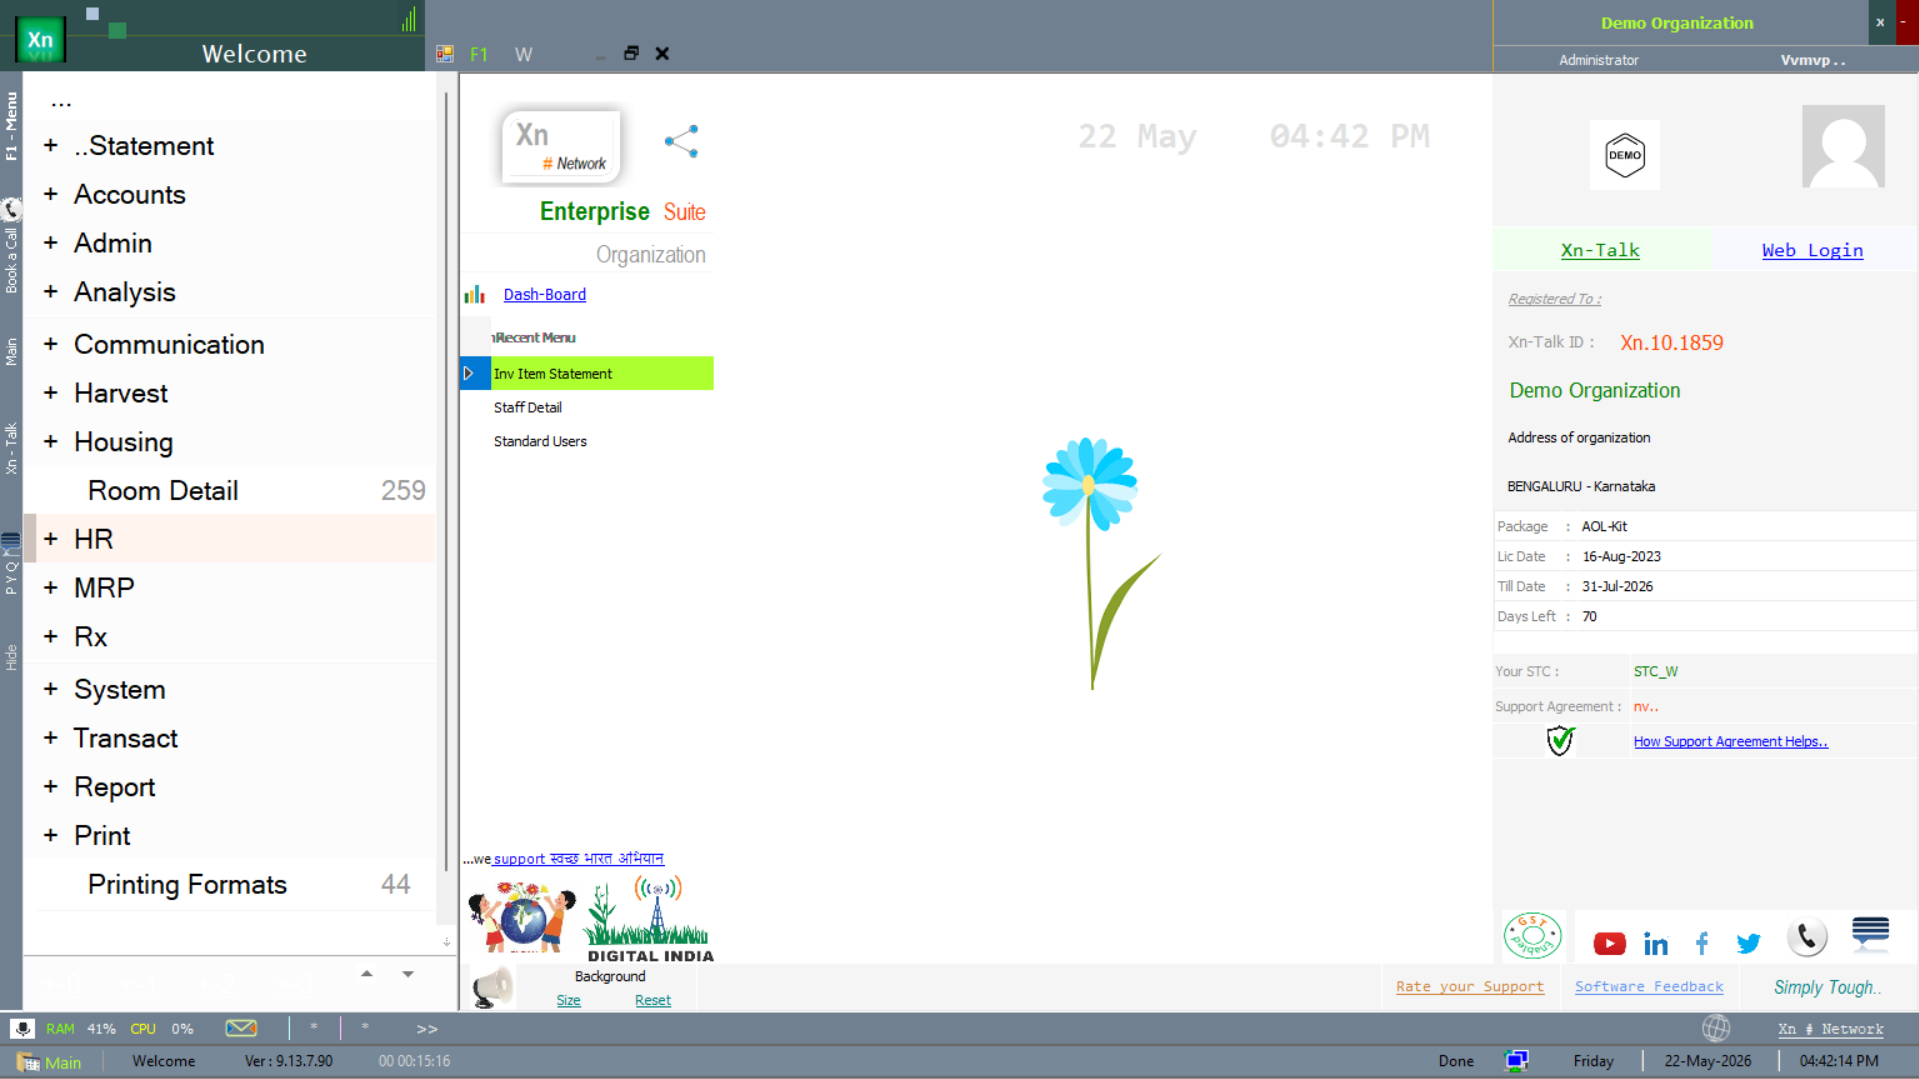Click the background Reset link
This screenshot has height=1079, width=1919.
[x=653, y=1000]
